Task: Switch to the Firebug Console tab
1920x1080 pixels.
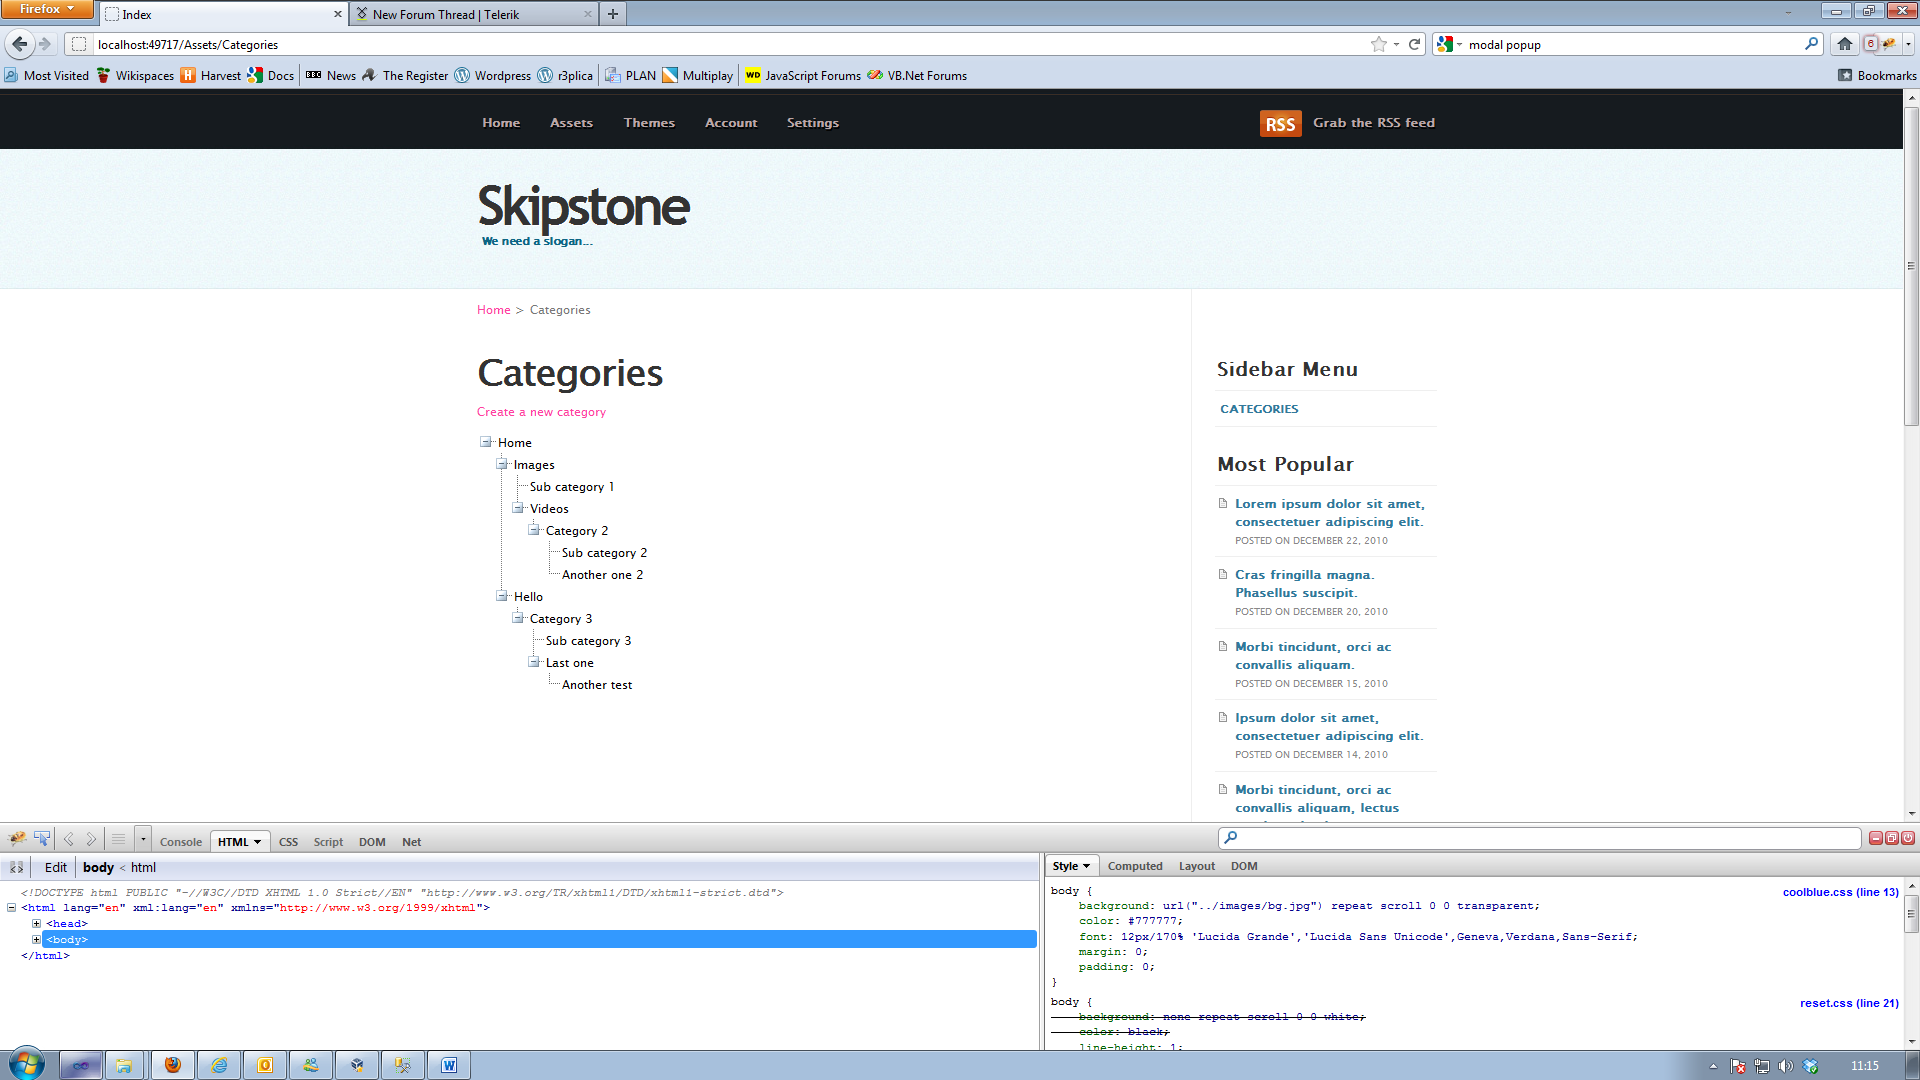Action: pyautogui.click(x=181, y=842)
